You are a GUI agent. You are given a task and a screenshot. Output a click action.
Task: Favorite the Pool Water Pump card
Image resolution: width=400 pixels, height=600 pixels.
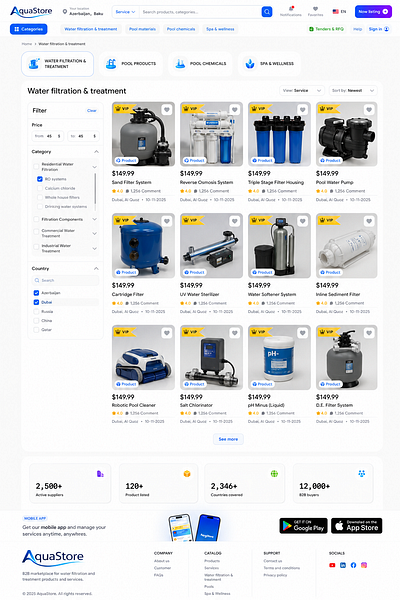[369, 110]
